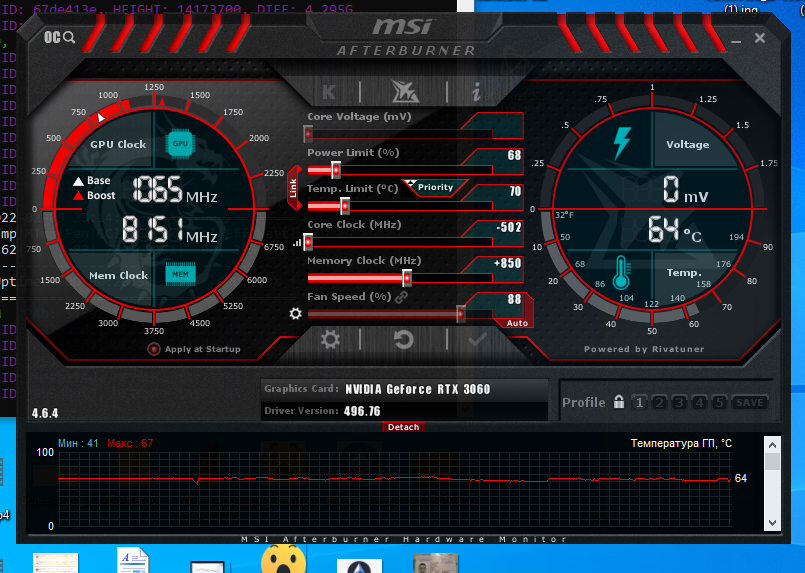Click the Memory Clock value +850
The width and height of the screenshot is (805, 573).
tap(508, 263)
